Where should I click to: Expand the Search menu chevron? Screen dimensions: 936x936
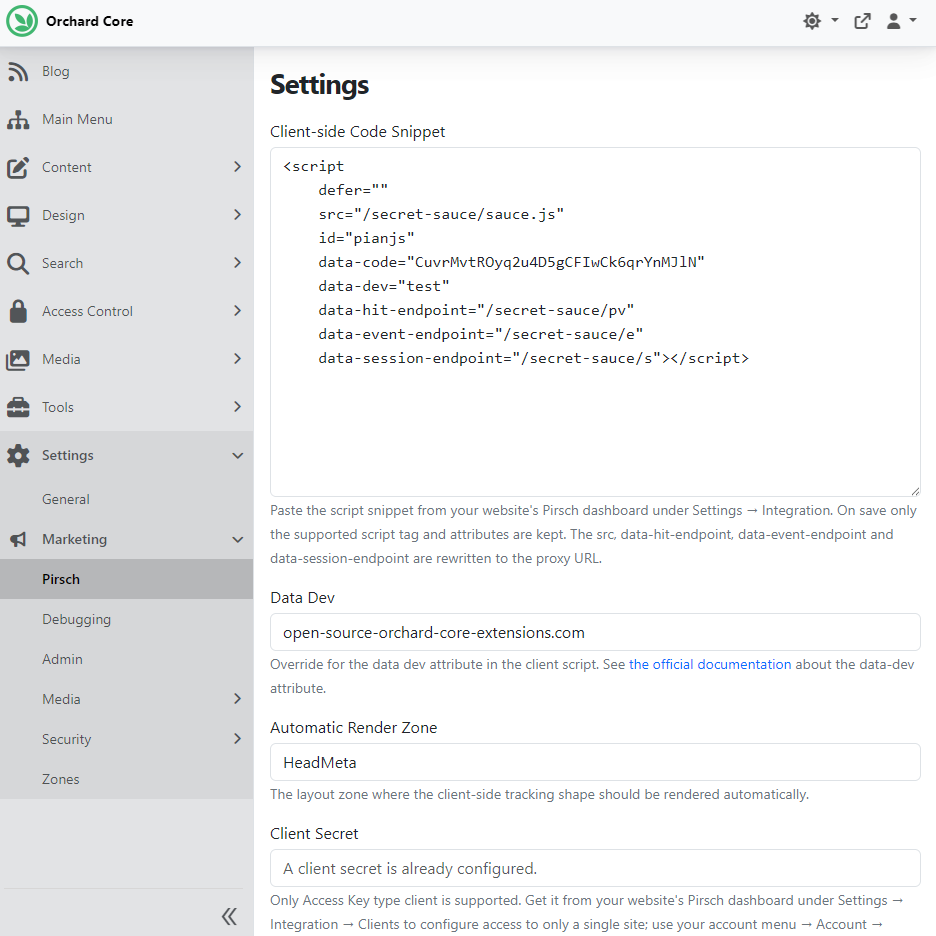[x=238, y=263]
